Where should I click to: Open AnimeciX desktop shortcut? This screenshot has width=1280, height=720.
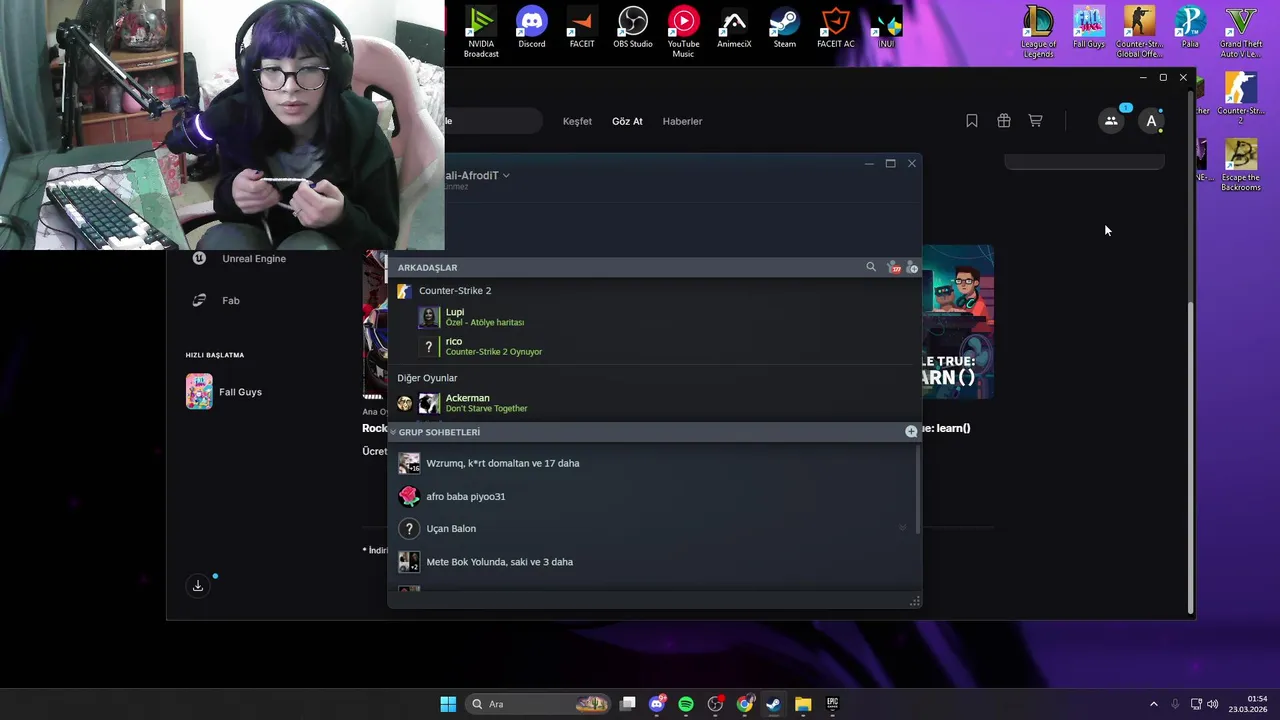click(x=734, y=28)
